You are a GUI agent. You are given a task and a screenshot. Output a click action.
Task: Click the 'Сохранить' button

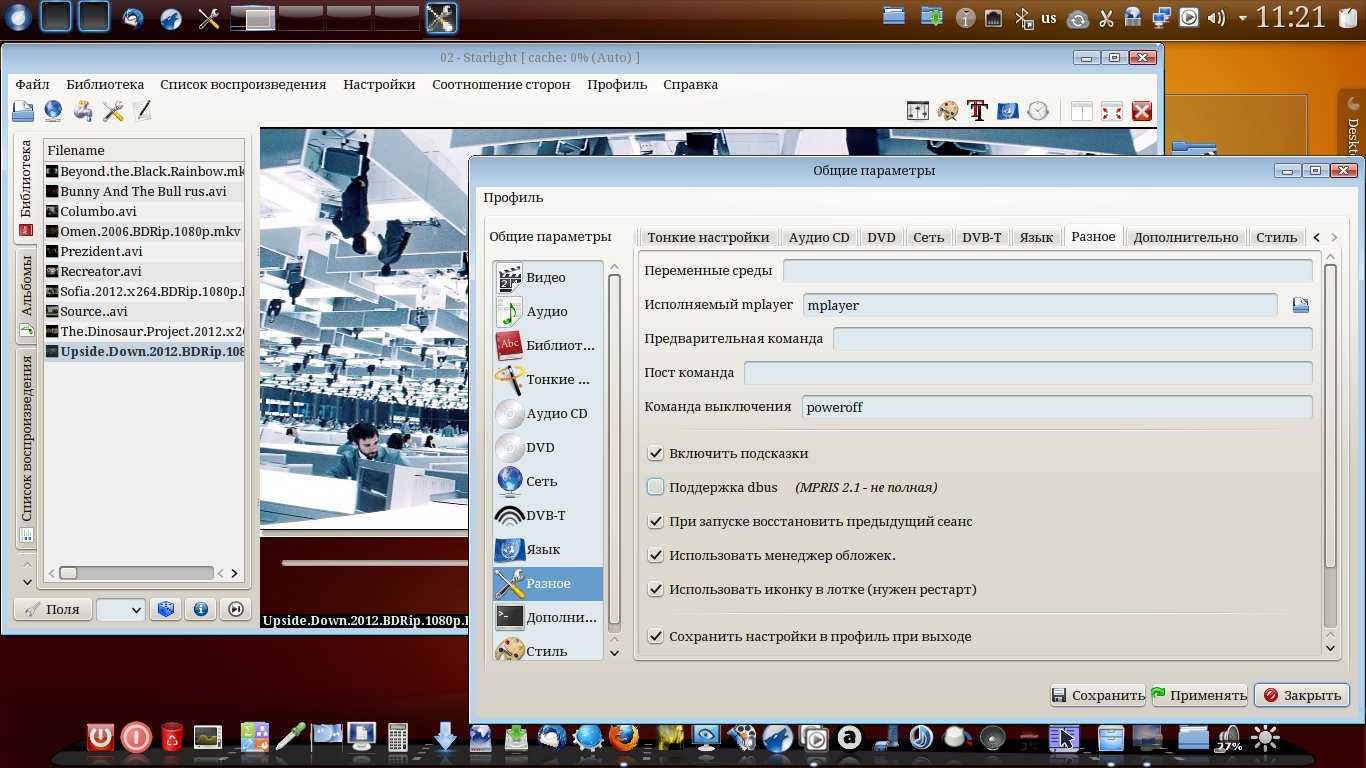pos(1097,695)
